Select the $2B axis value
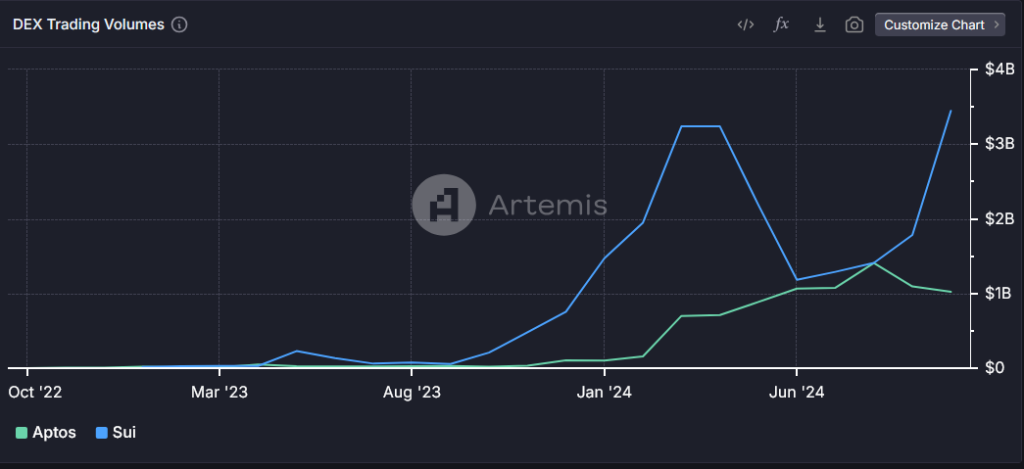 [x=999, y=219]
